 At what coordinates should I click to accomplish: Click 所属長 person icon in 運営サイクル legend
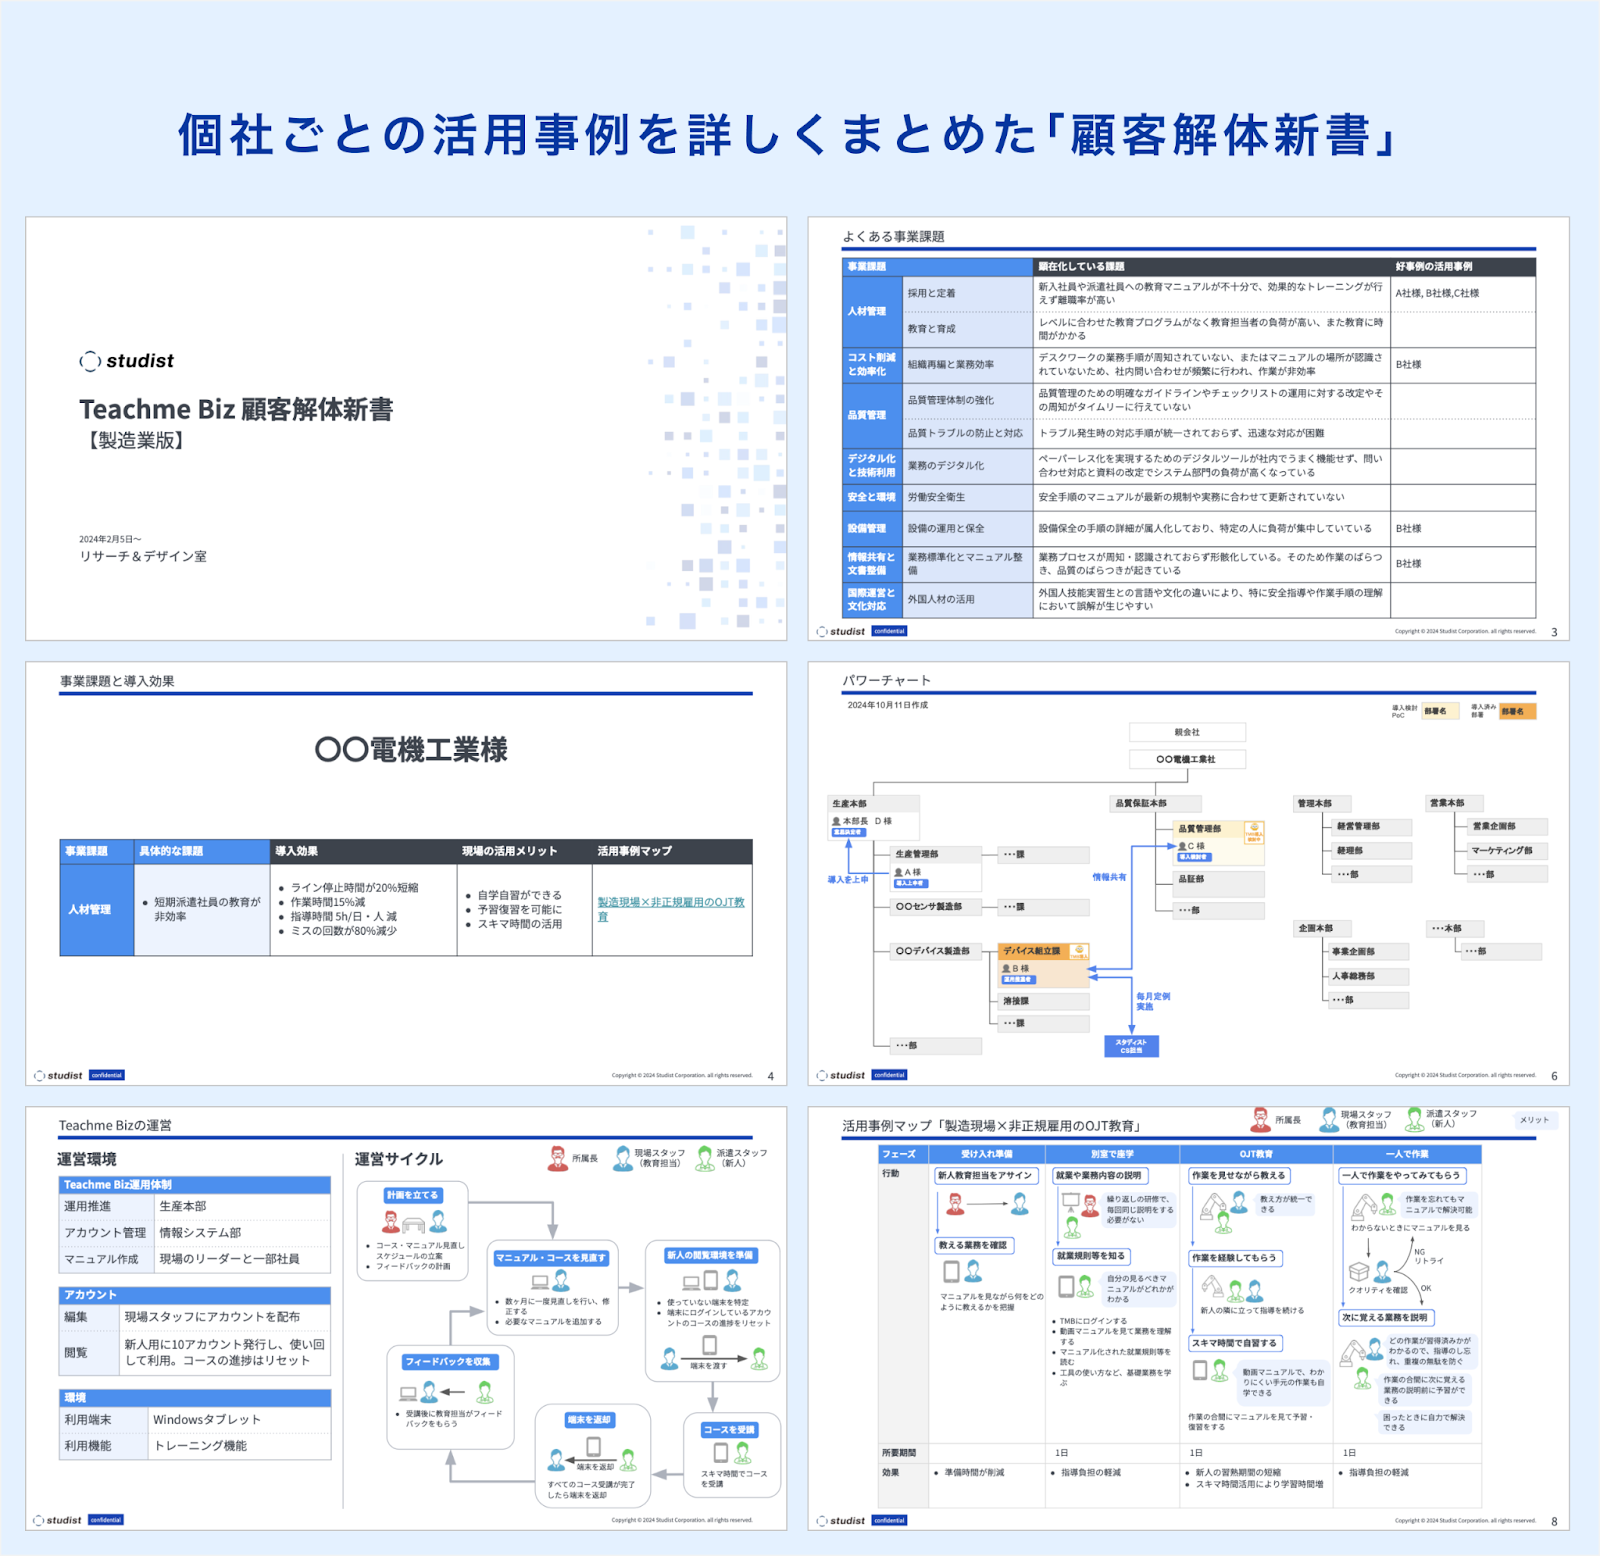click(x=557, y=1158)
